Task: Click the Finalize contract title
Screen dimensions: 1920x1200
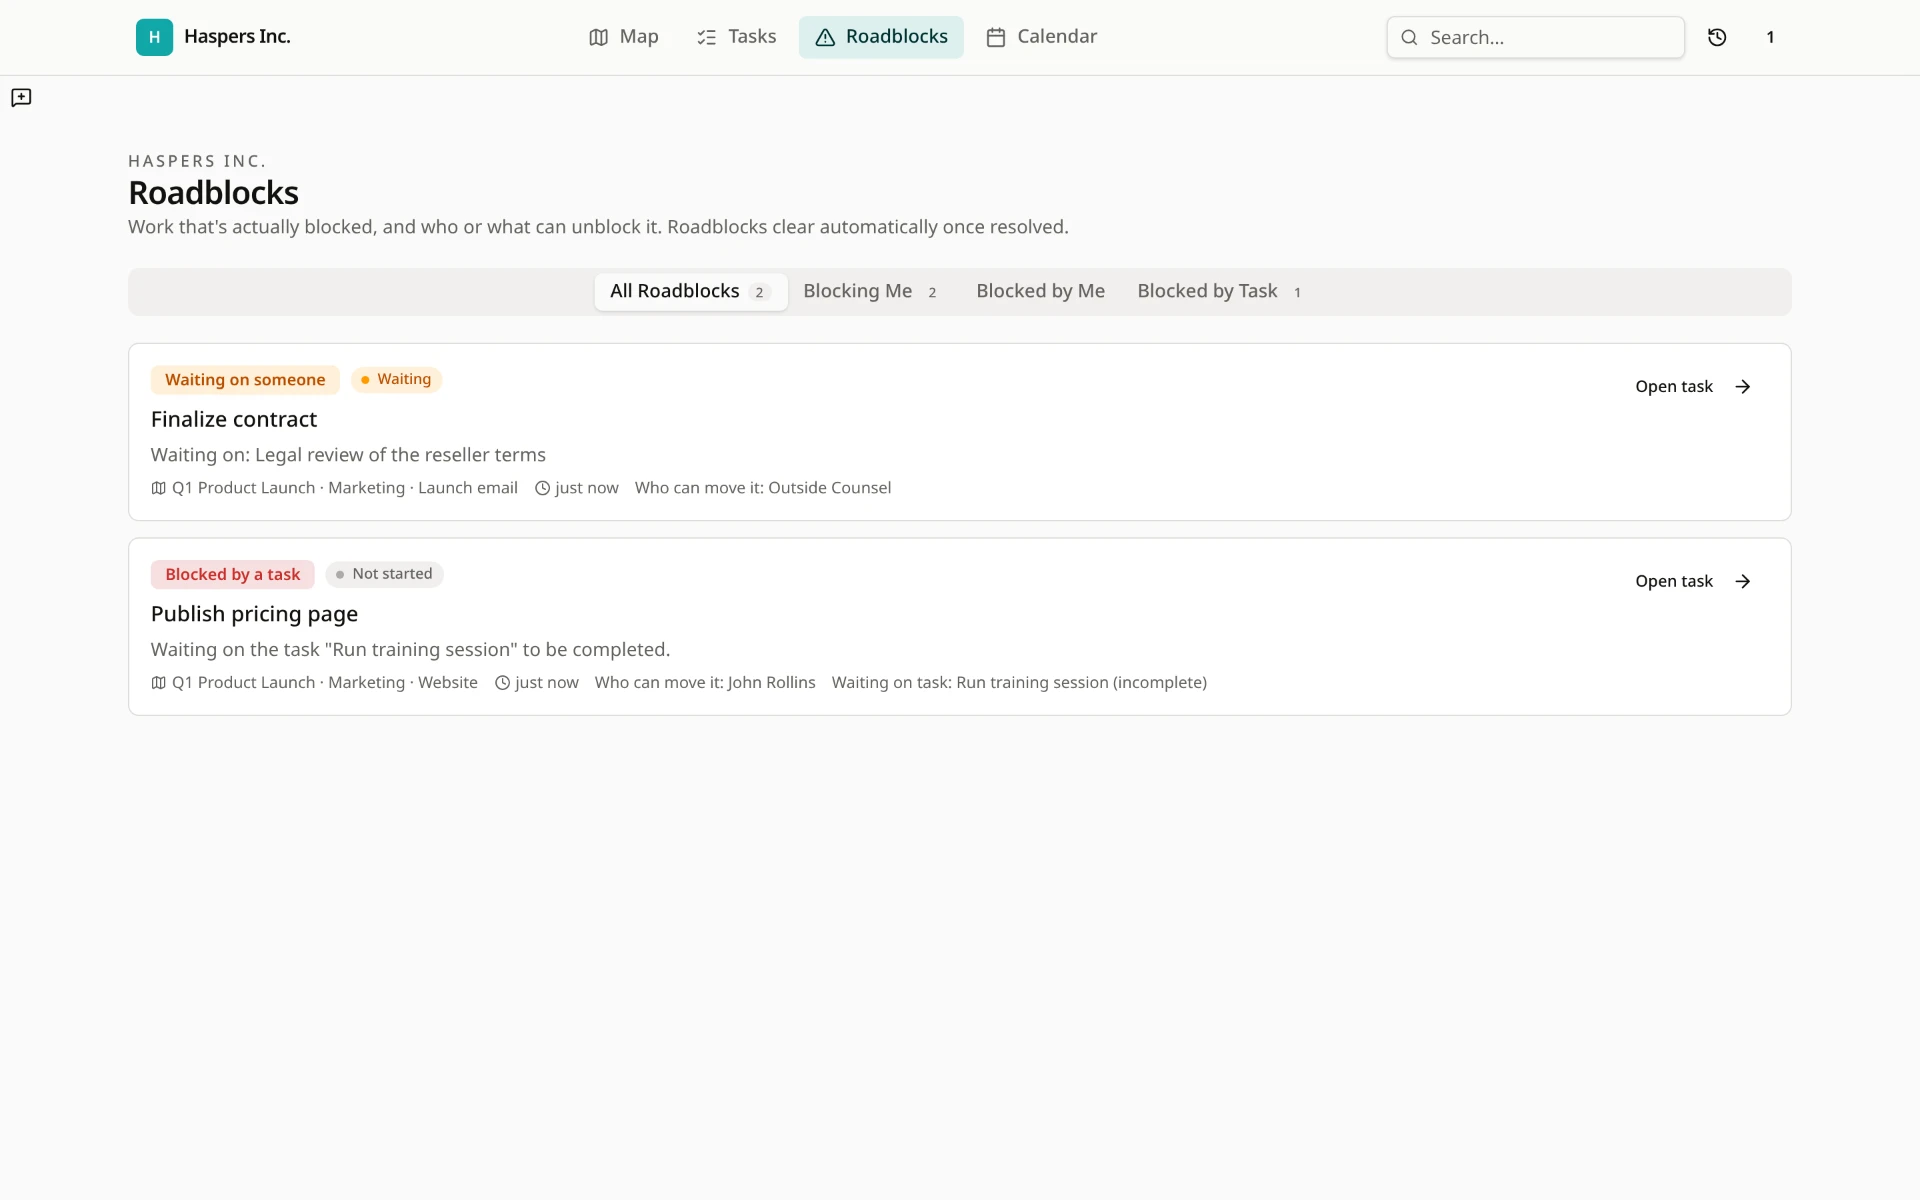Action: click(x=234, y=419)
